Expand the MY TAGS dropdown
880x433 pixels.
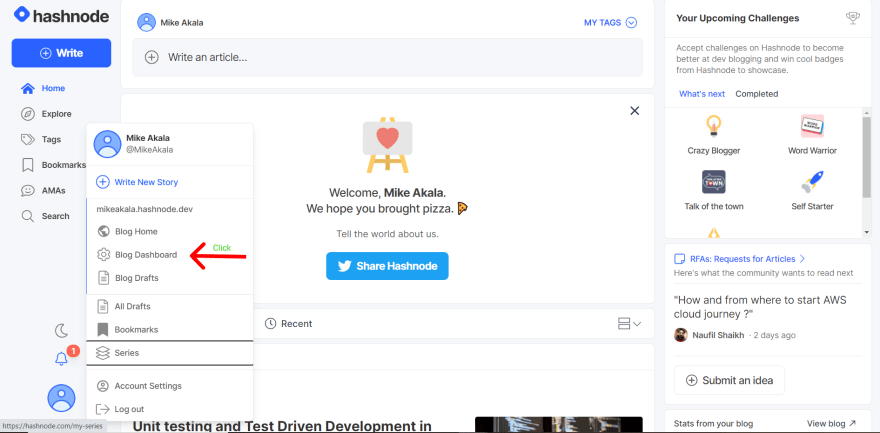[x=611, y=23]
